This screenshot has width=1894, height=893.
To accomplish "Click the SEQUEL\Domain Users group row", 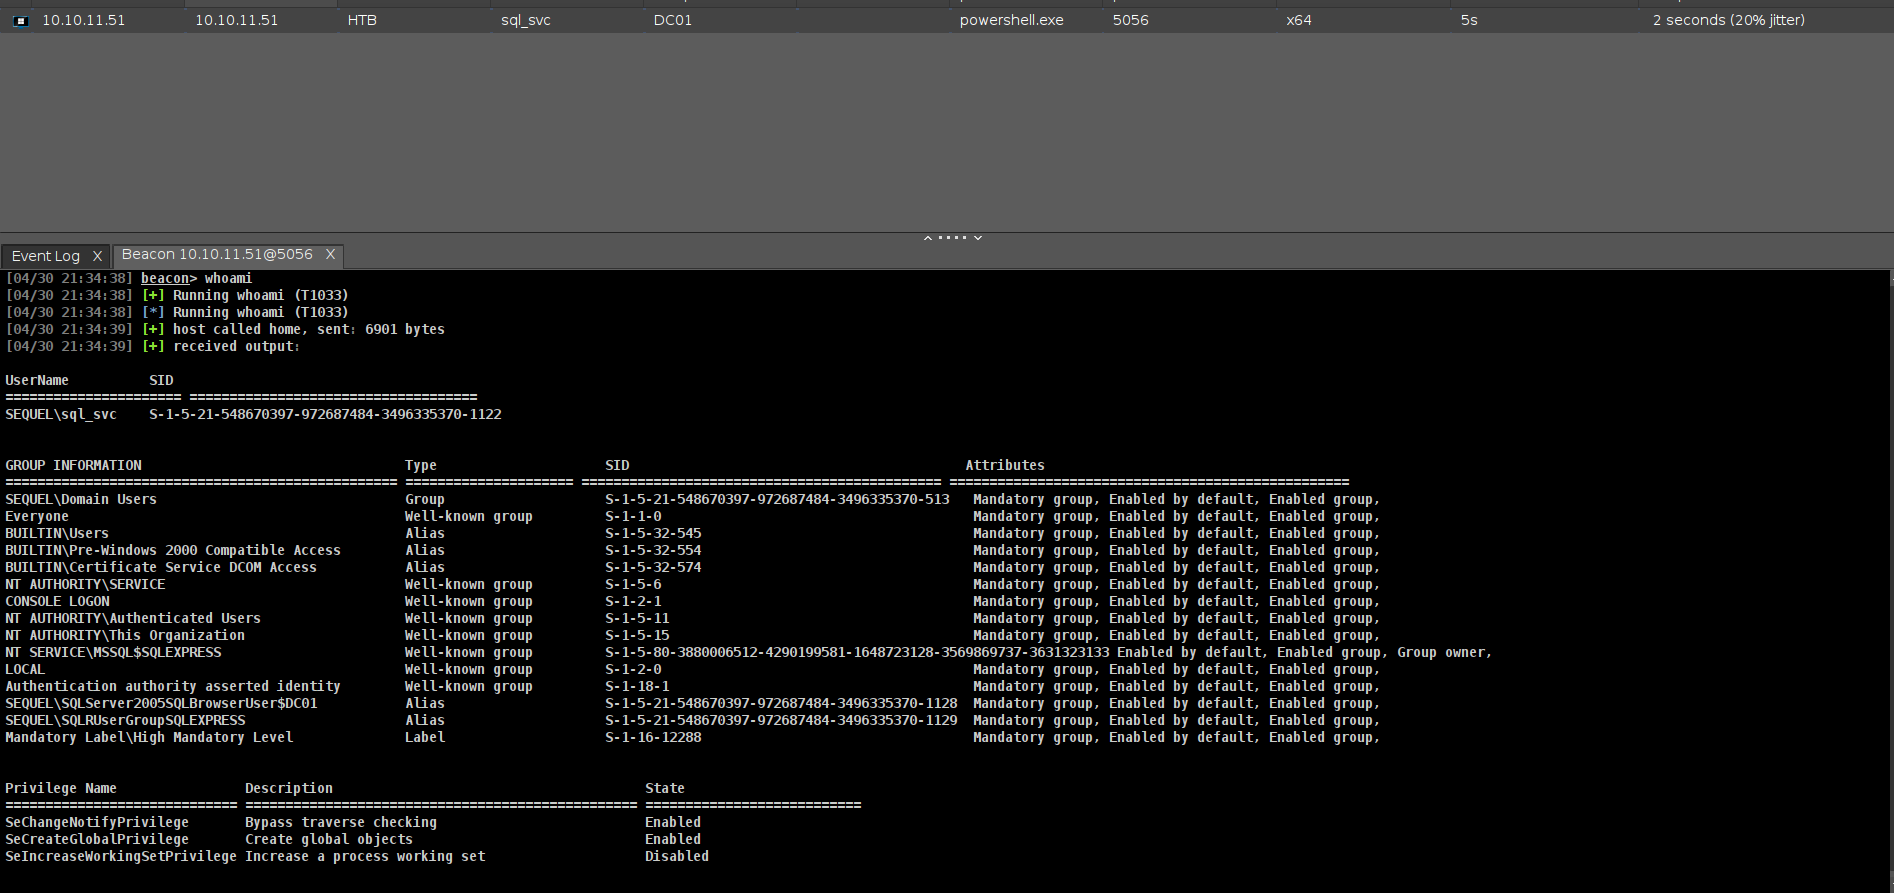I will 692,500.
